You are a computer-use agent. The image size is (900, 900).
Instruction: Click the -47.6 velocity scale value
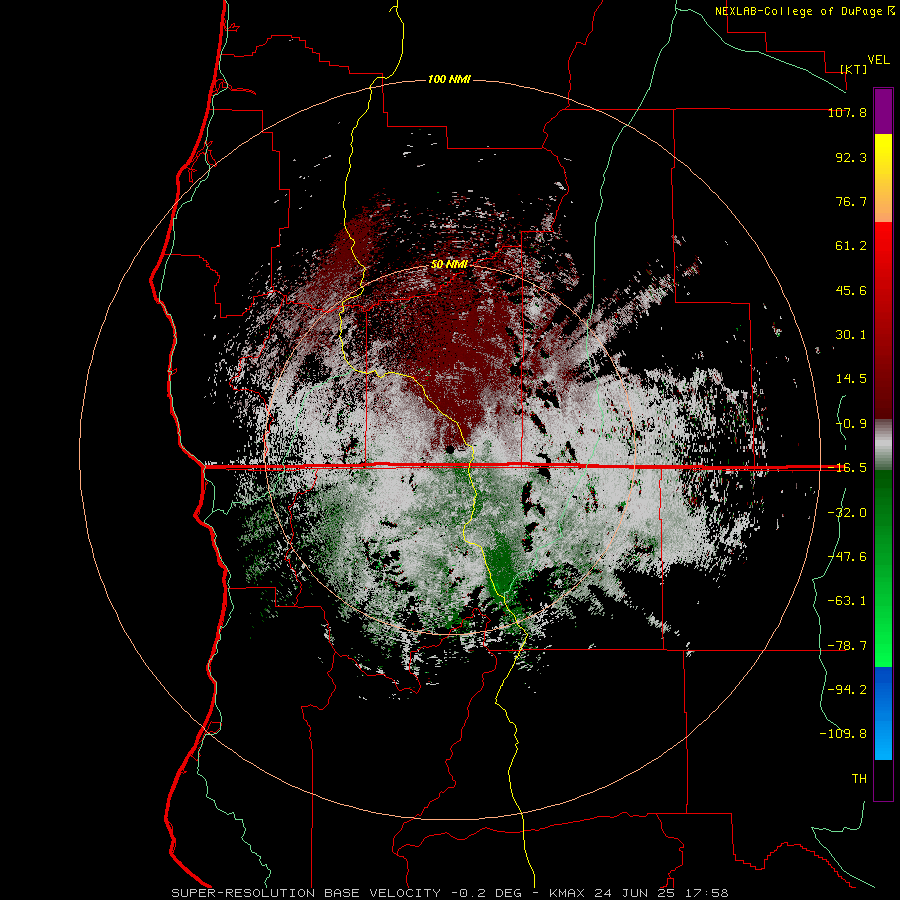click(847, 557)
